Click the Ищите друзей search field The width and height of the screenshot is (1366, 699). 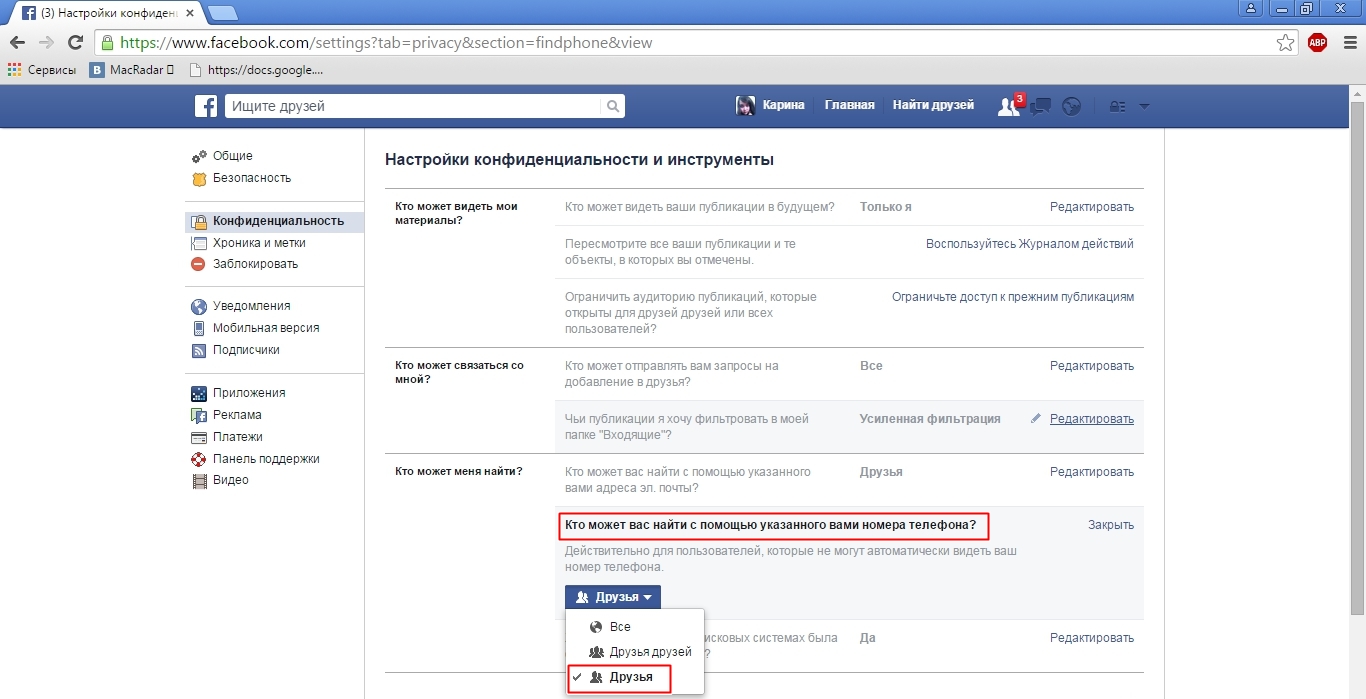click(413, 106)
